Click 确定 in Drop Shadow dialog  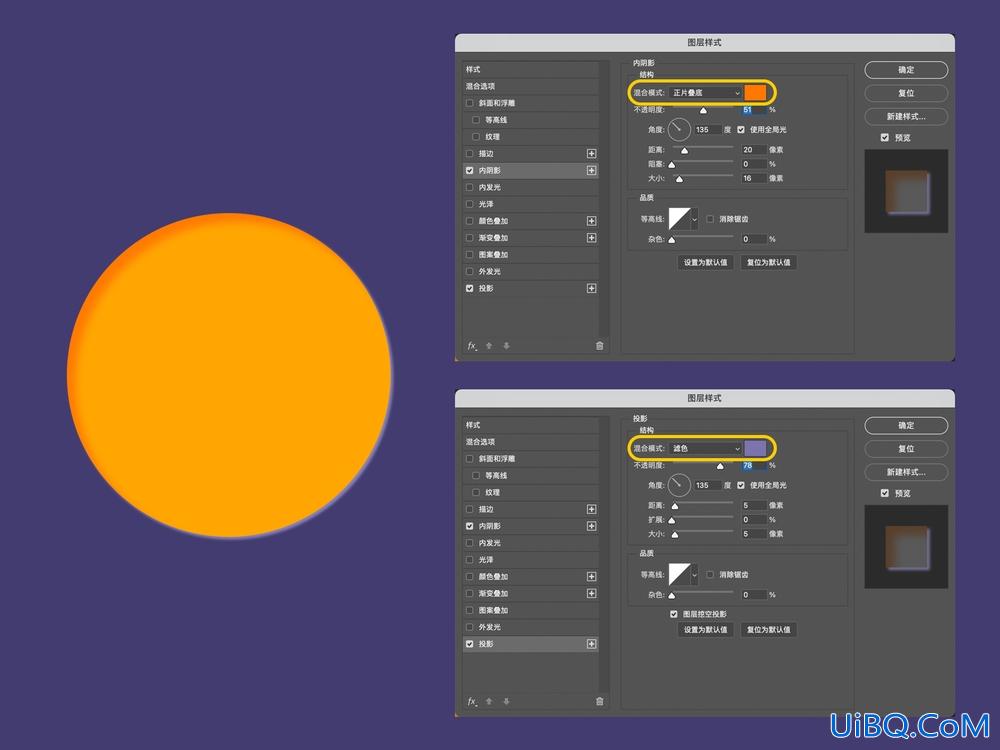pyautogui.click(x=906, y=426)
